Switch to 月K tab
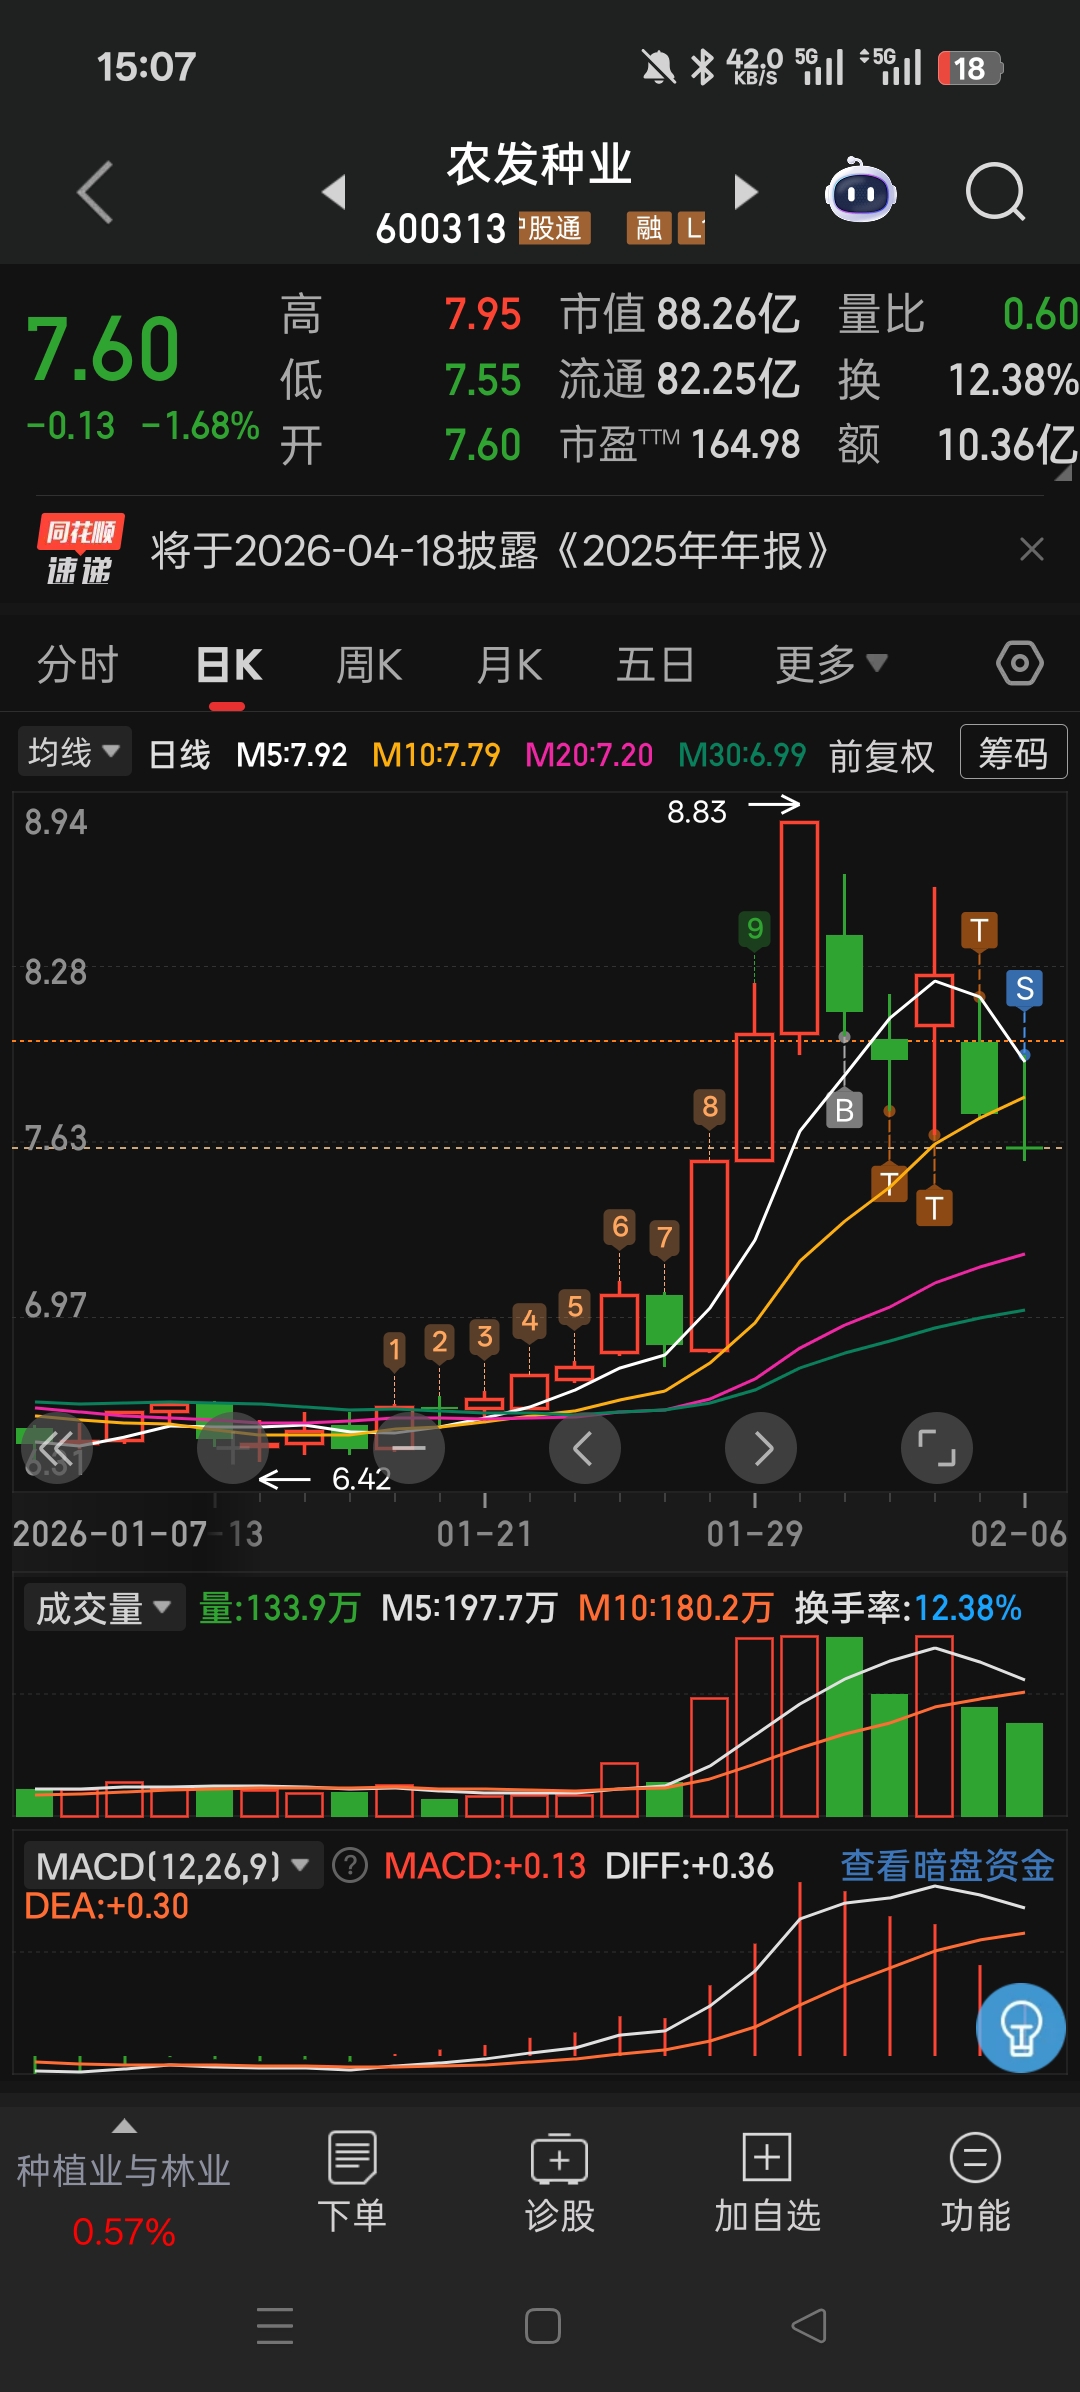Viewport: 1080px width, 2392px height. 509,665
